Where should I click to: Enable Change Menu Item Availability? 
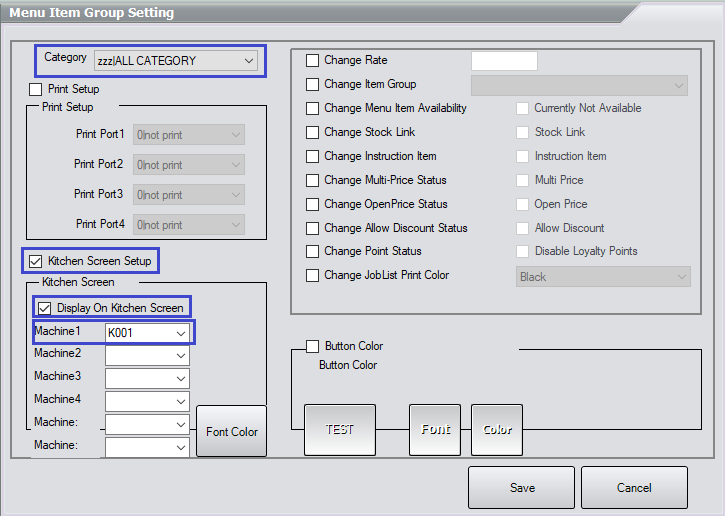point(313,108)
